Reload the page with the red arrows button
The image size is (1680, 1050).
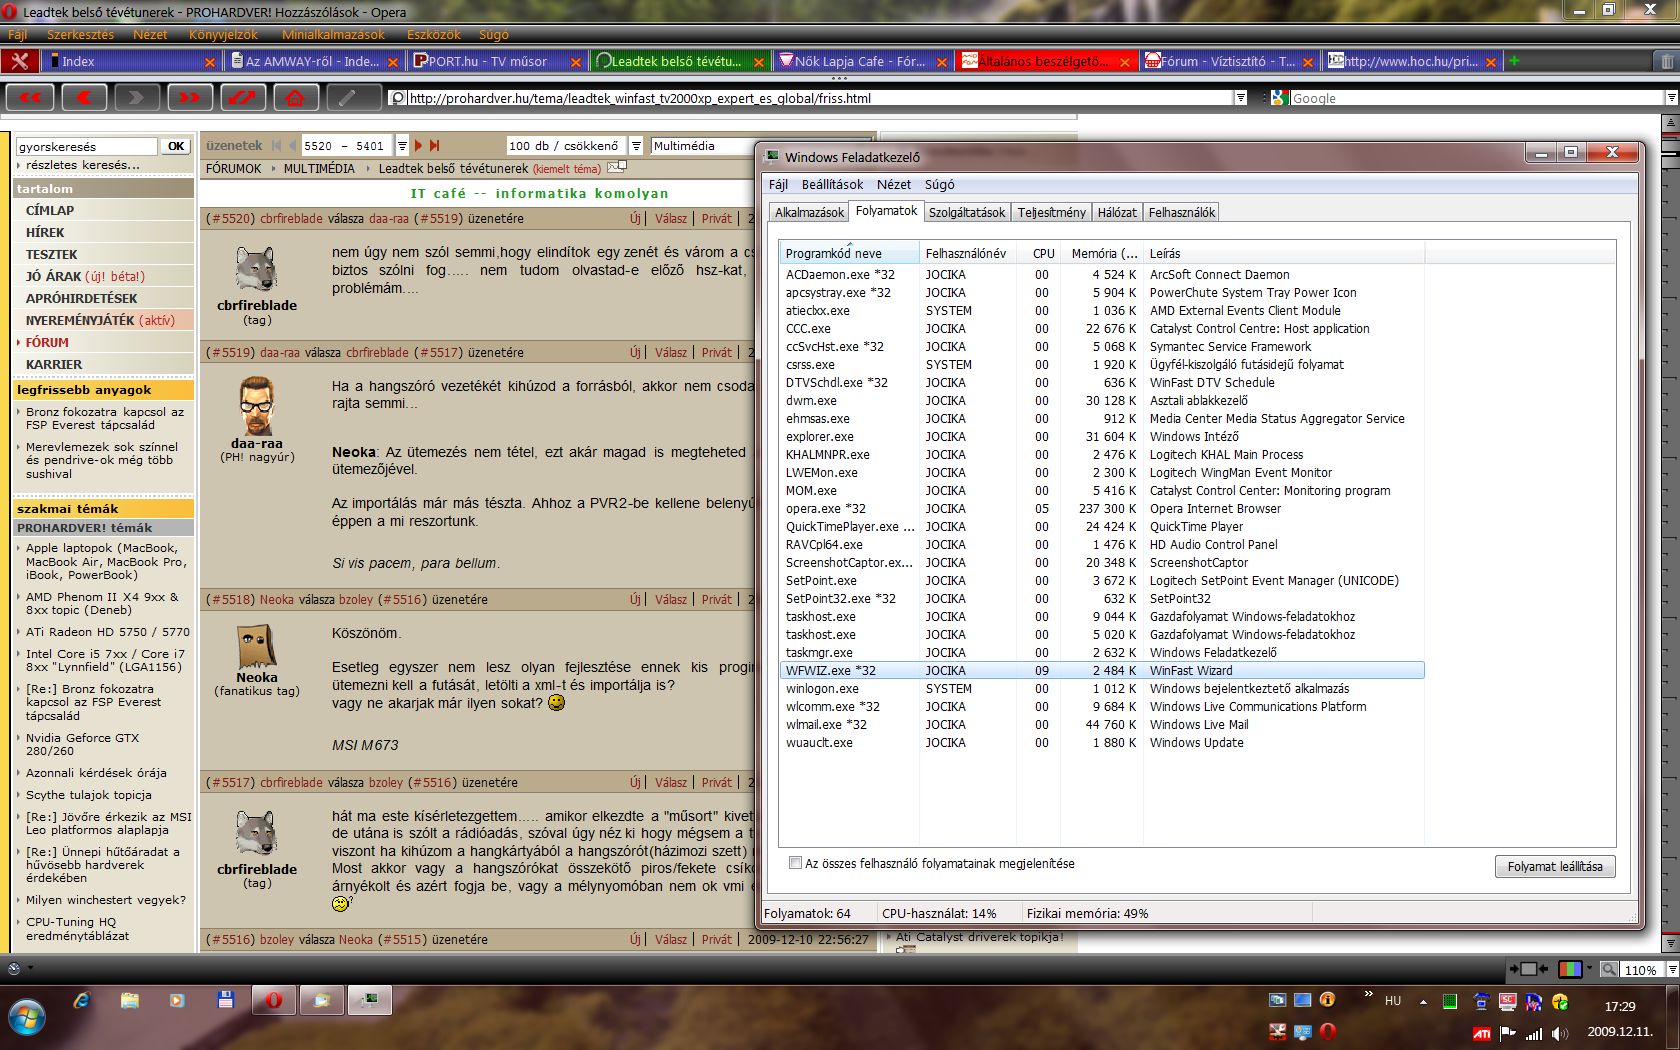click(x=243, y=97)
